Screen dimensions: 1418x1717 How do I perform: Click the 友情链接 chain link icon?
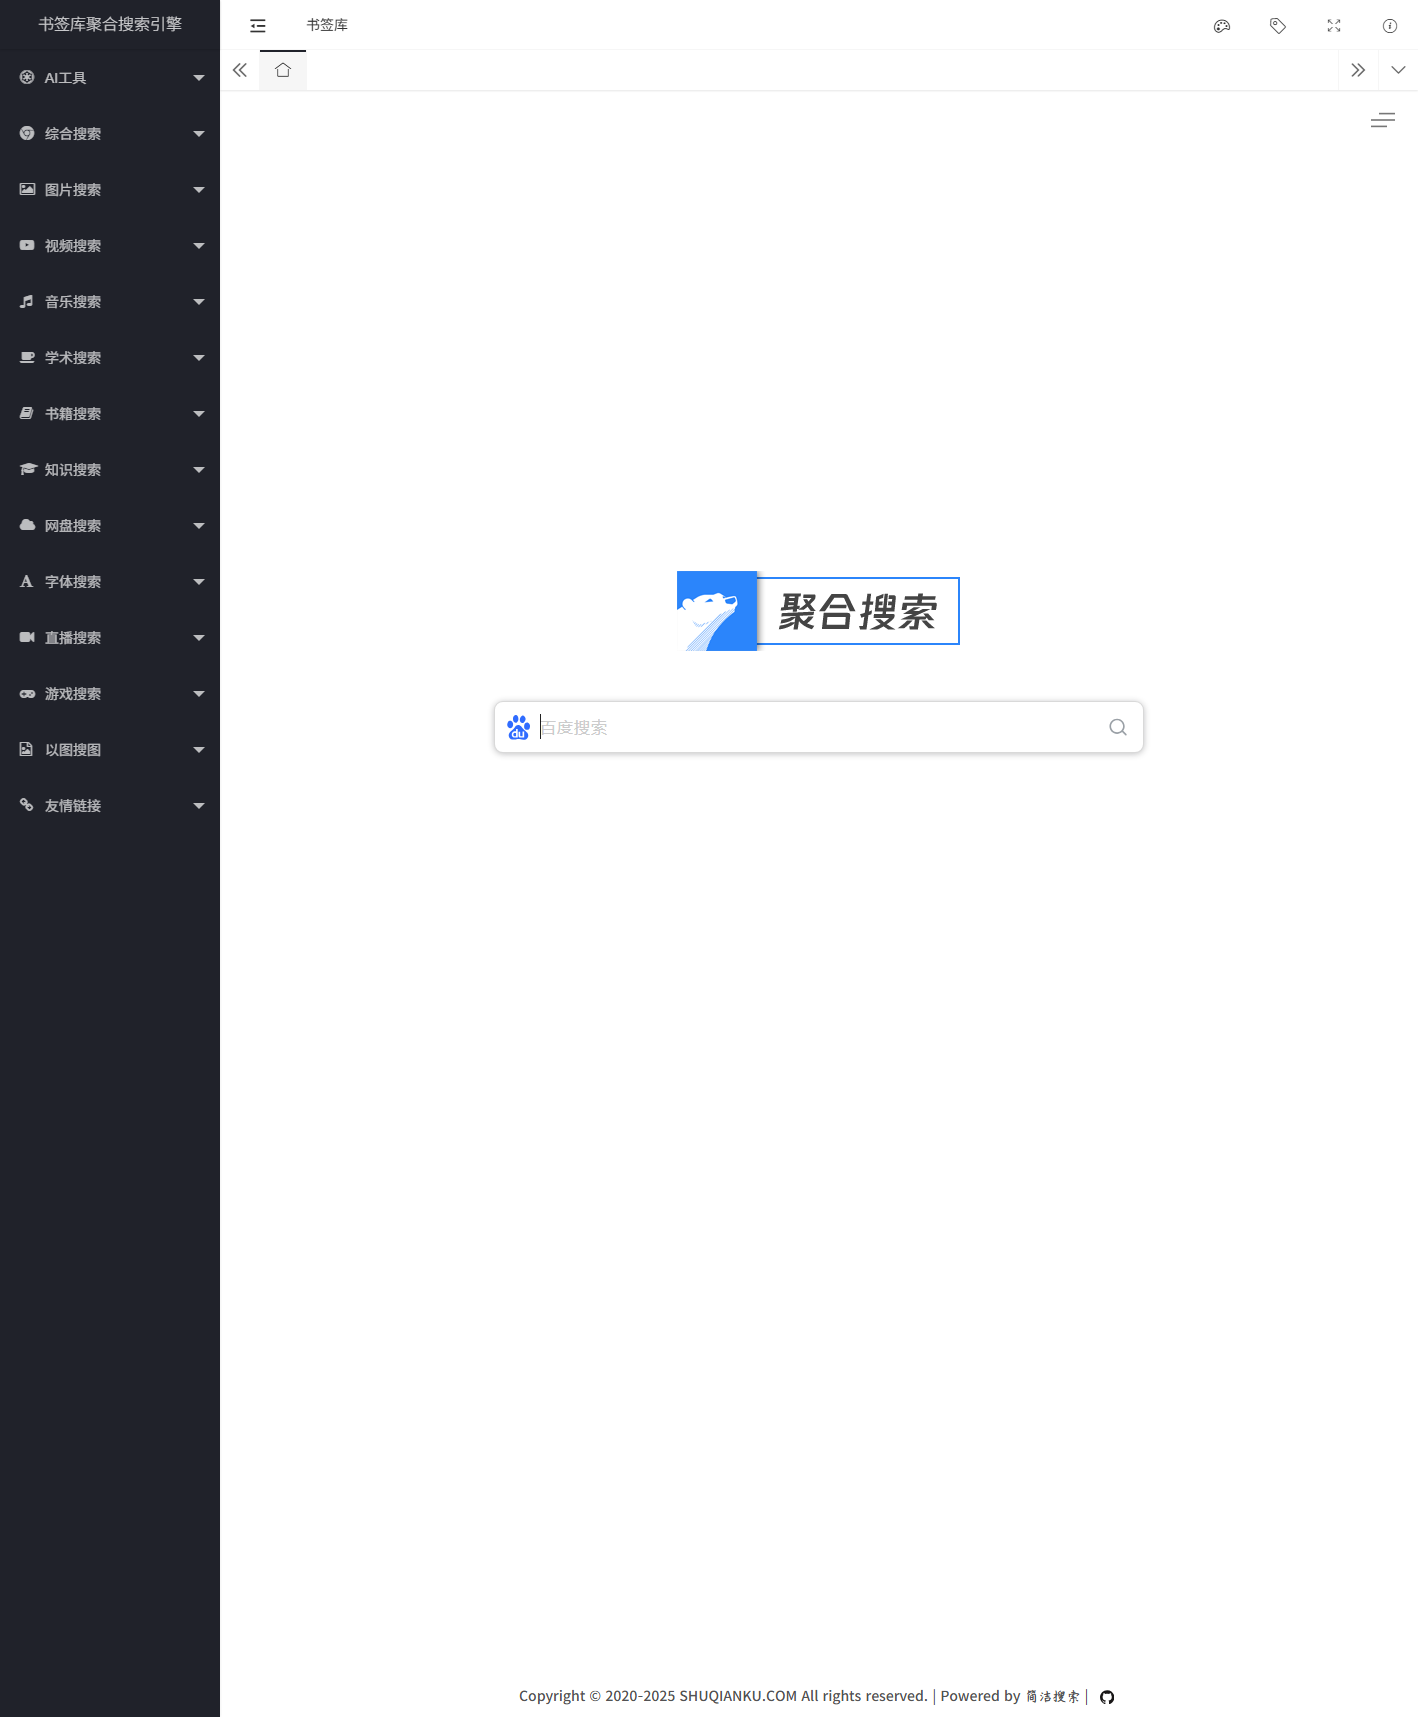[27, 805]
